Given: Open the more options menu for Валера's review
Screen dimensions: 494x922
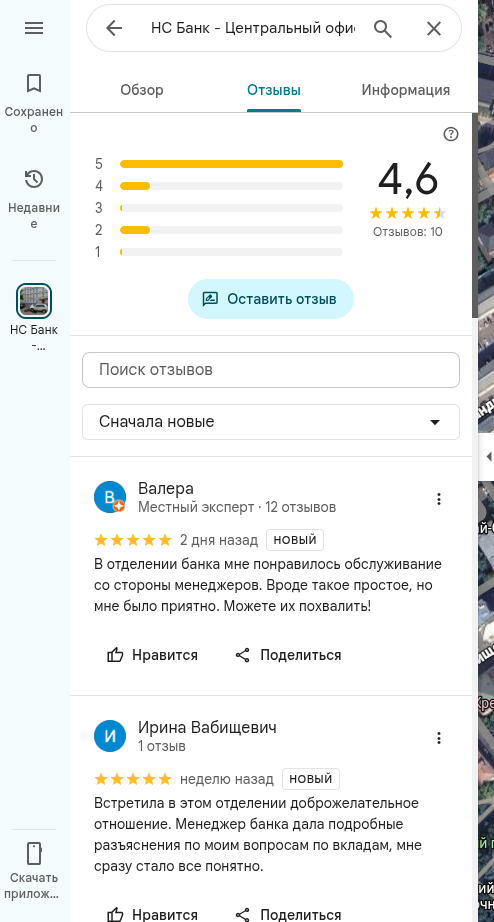Looking at the screenshot, I should coord(439,499).
